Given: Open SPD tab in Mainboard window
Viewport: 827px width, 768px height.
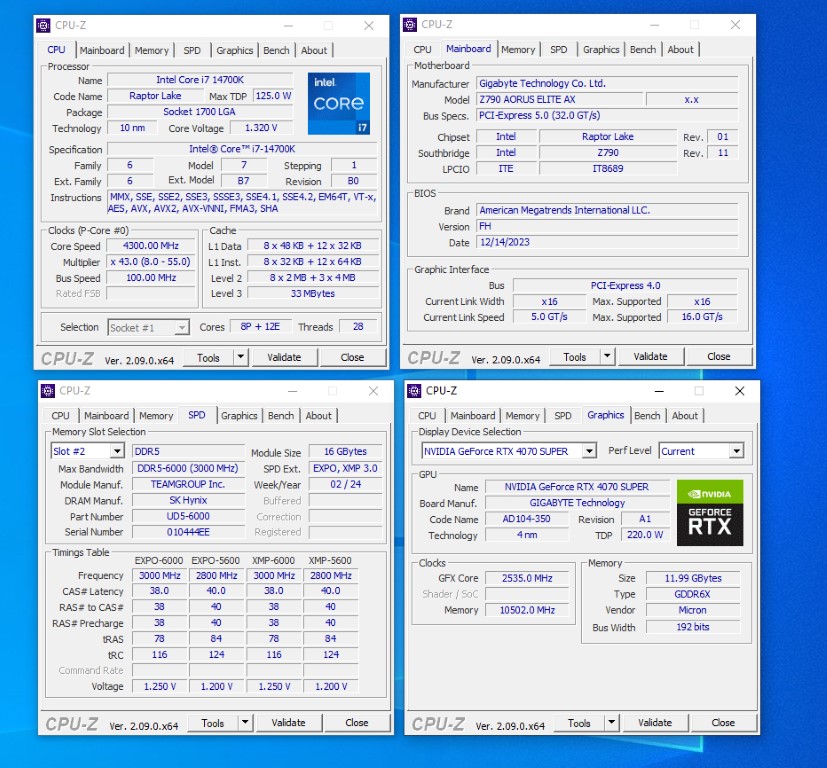Looking at the screenshot, I should (x=559, y=50).
